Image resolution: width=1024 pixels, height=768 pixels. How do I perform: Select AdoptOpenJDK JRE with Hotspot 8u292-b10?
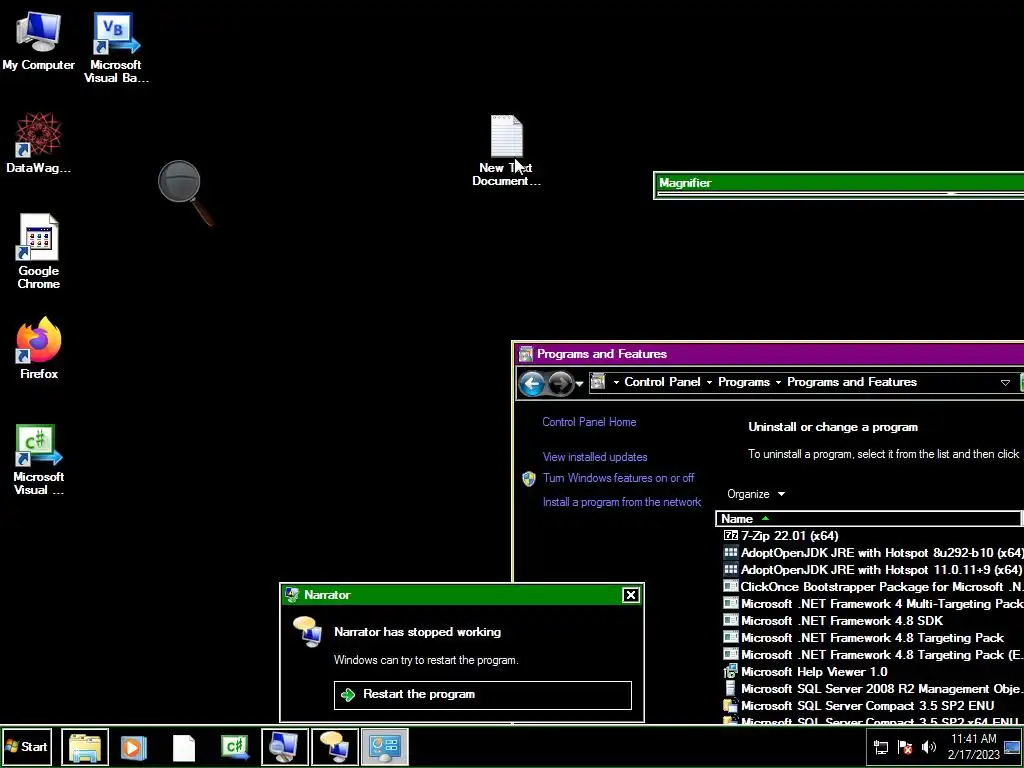[x=873, y=552]
